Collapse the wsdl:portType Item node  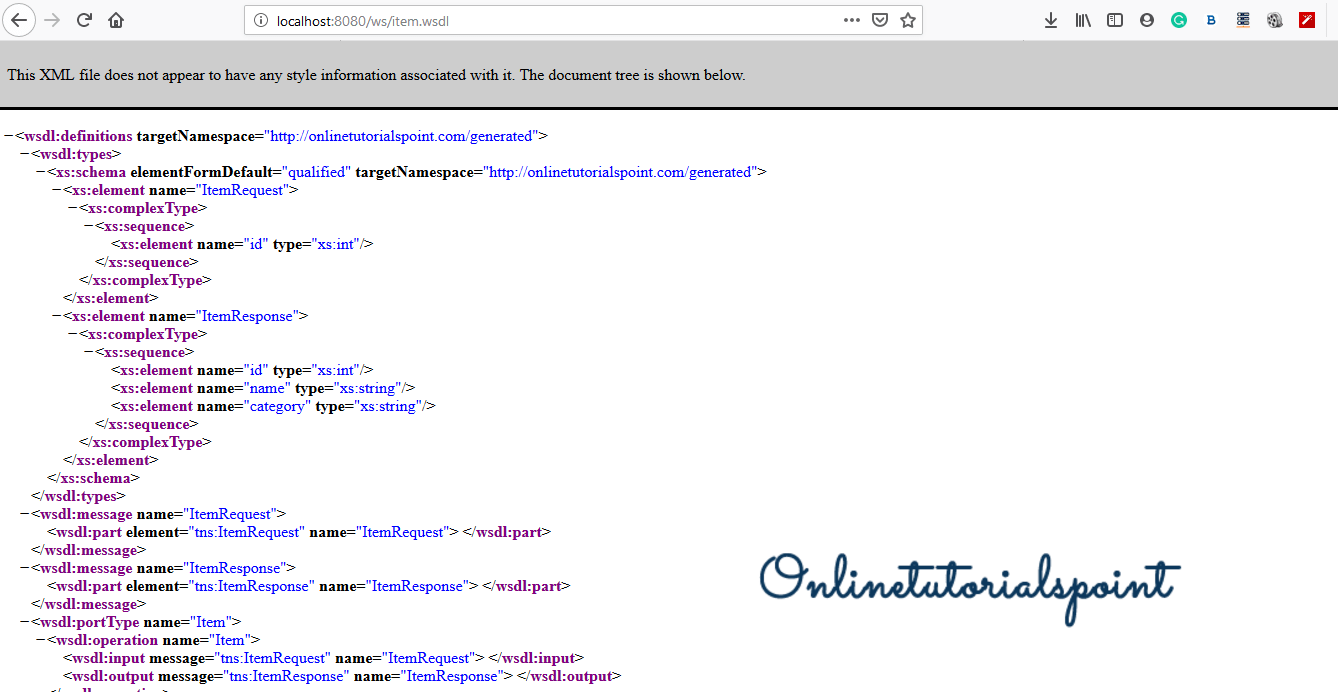(25, 622)
